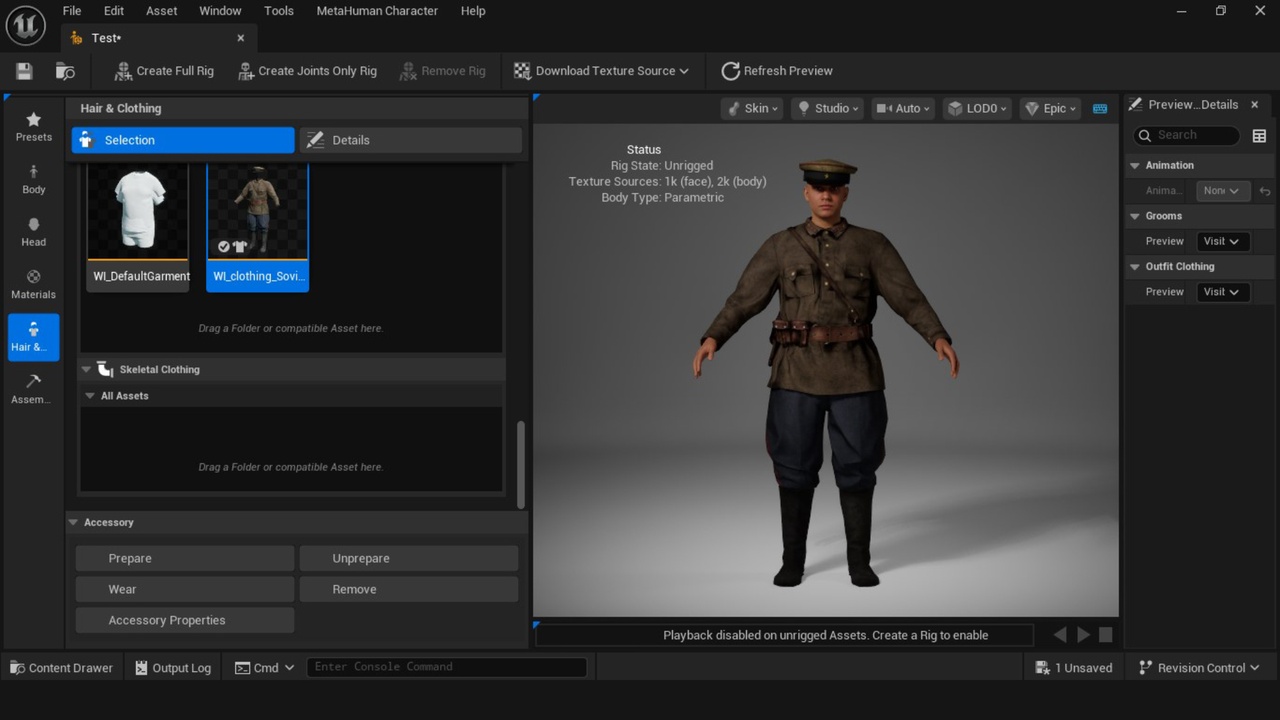1280x720 pixels.
Task: Open the Output Log
Action: click(x=173, y=668)
